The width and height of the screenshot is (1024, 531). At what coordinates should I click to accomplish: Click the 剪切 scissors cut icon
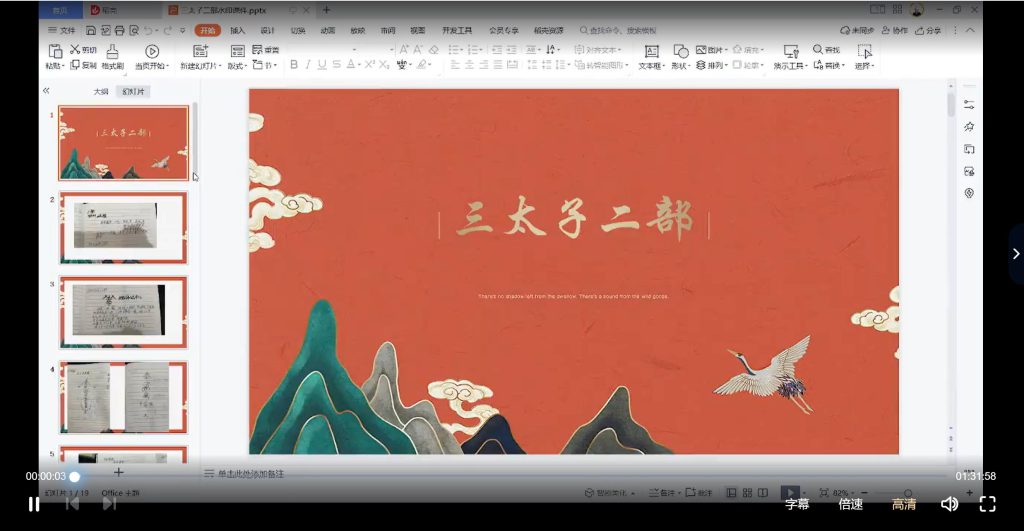(x=75, y=49)
